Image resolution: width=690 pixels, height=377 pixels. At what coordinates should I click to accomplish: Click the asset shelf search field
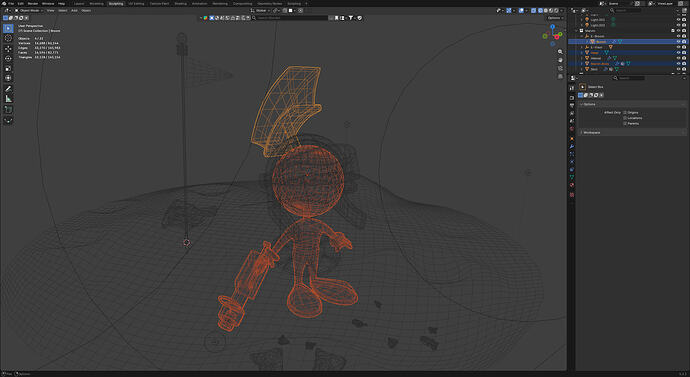click(290, 18)
